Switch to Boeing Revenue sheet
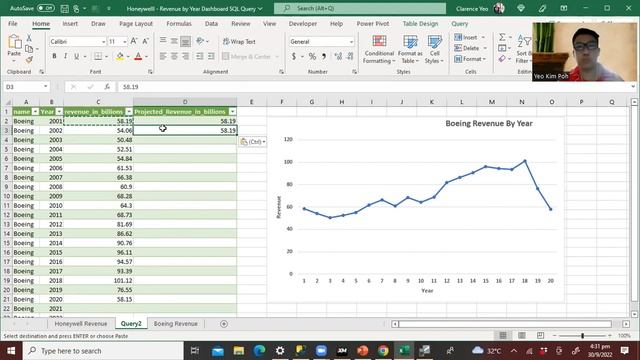This screenshot has width=640, height=360. coord(176,324)
